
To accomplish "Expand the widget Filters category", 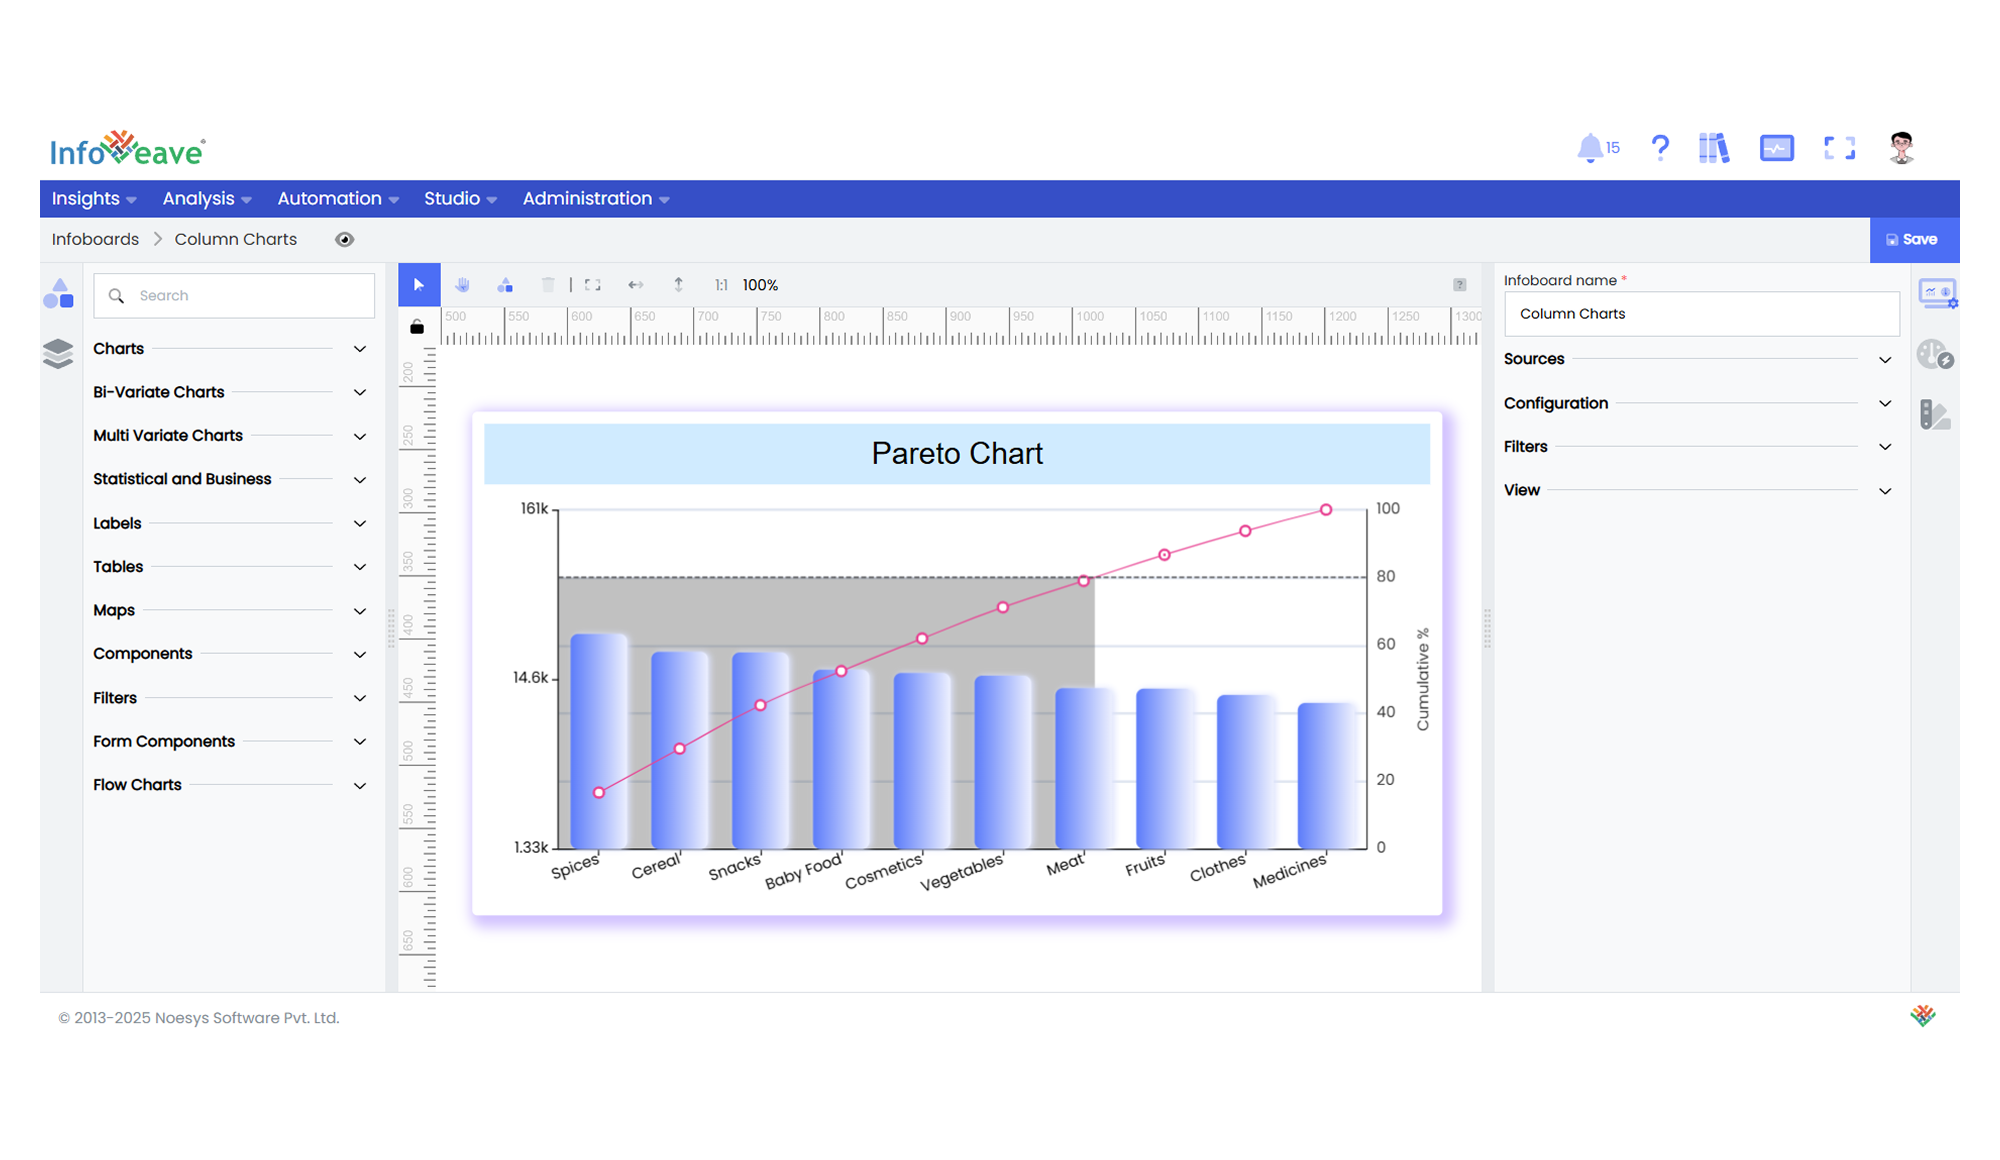I will pyautogui.click(x=230, y=698).
